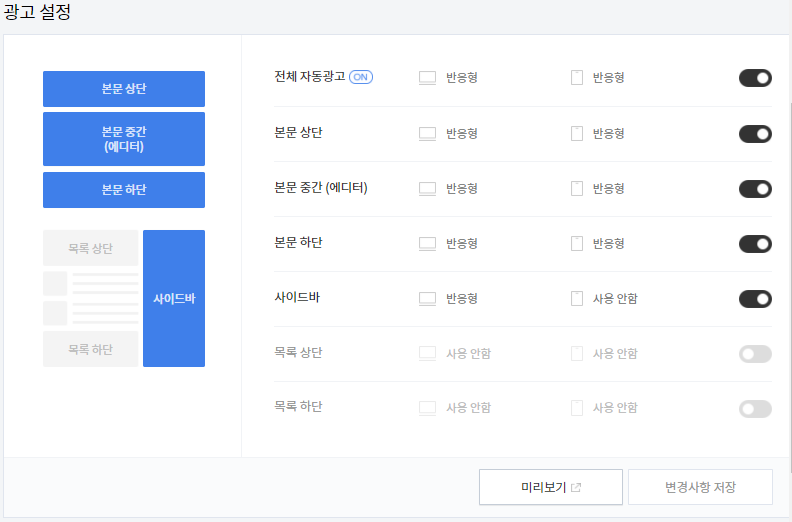Click the ON badge beside 전체 자동광고
This screenshot has height=522, width=792.
(361, 77)
